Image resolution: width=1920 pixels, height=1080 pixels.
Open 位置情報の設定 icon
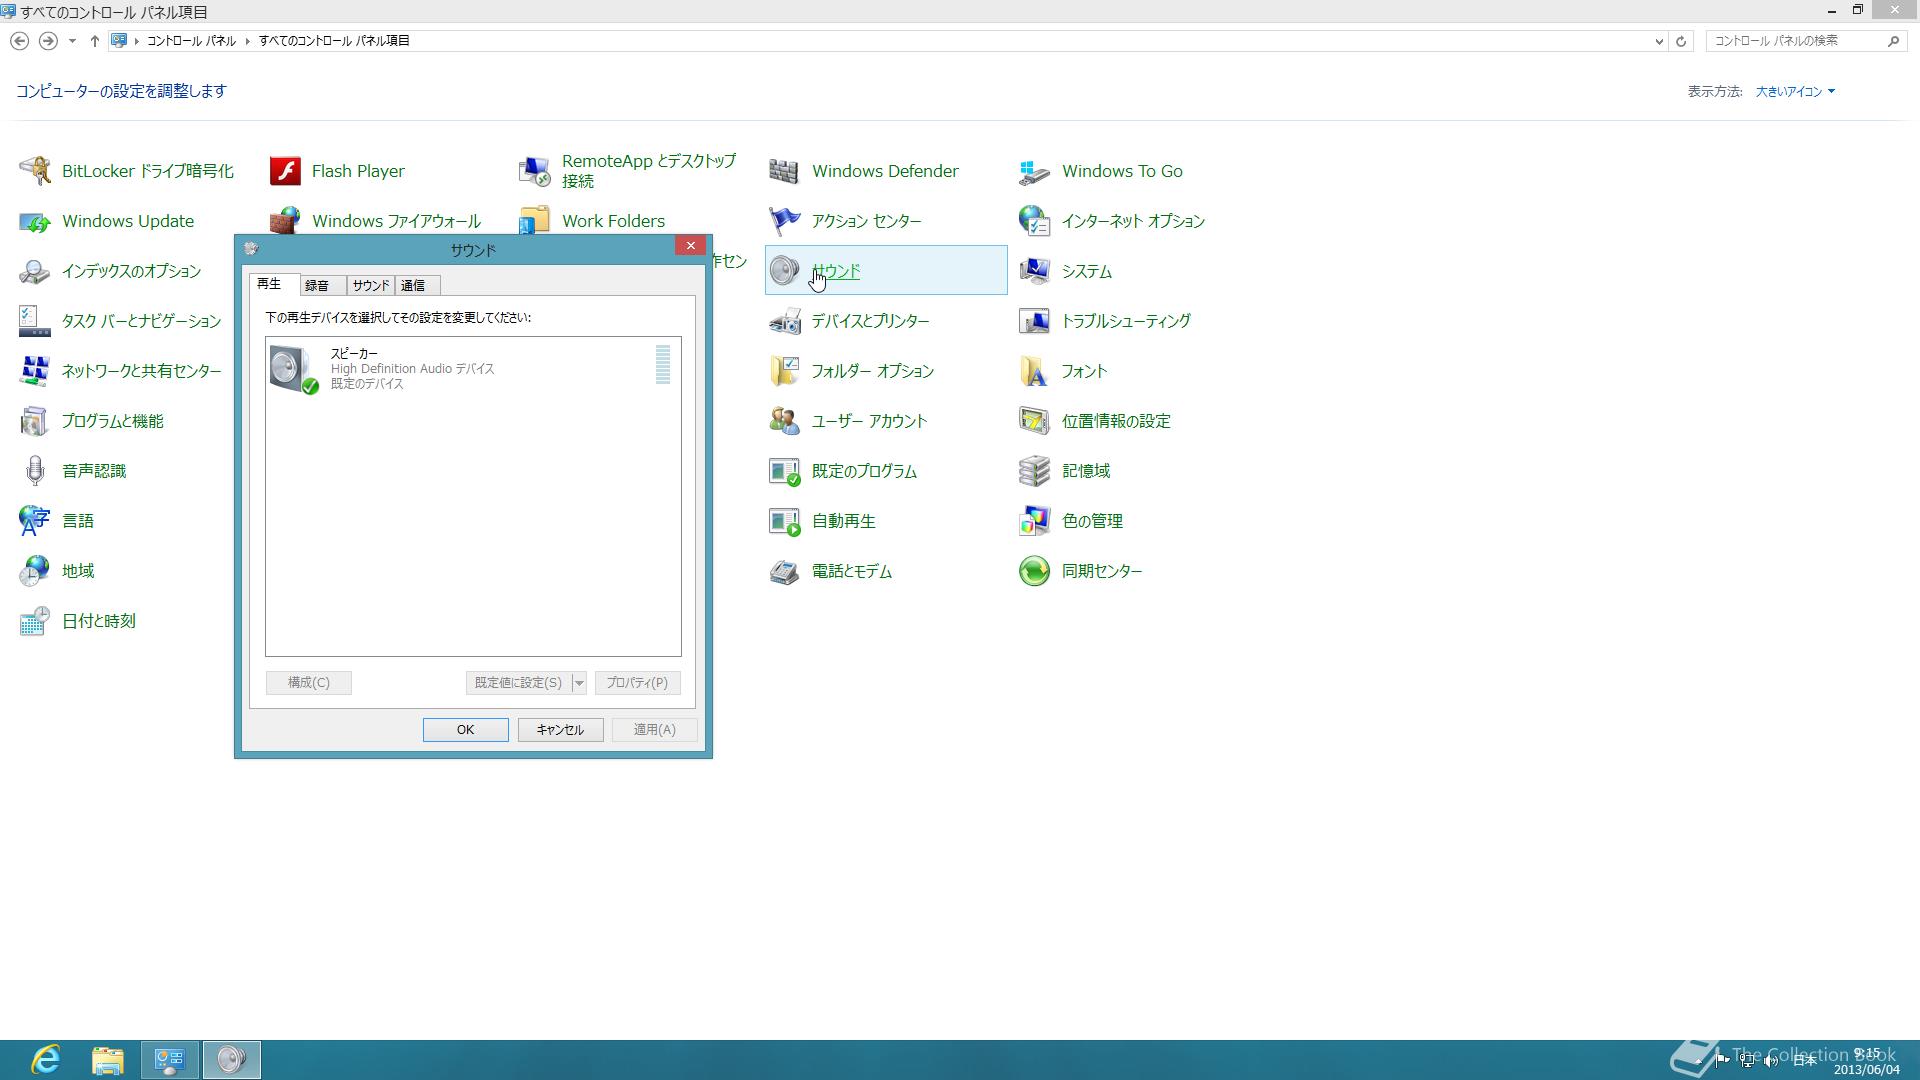click(x=1035, y=421)
